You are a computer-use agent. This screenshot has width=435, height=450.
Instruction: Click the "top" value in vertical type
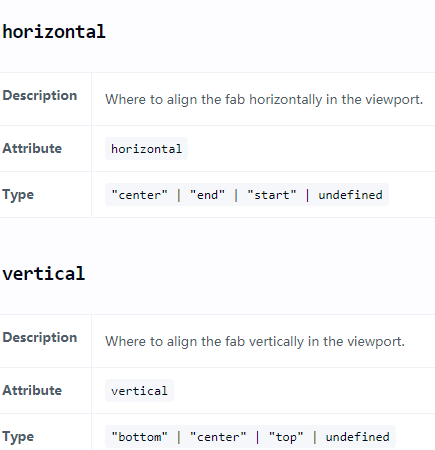pyautogui.click(x=286, y=437)
